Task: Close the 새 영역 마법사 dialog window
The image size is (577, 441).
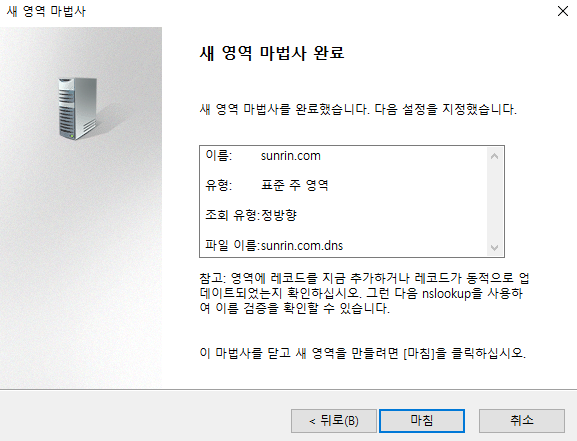Action: tap(563, 11)
